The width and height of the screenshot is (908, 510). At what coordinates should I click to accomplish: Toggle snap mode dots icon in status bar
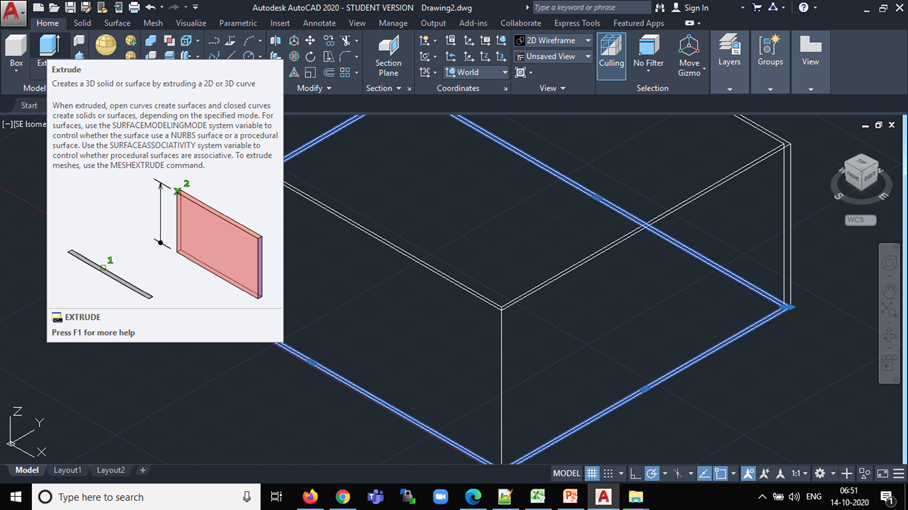click(x=608, y=473)
